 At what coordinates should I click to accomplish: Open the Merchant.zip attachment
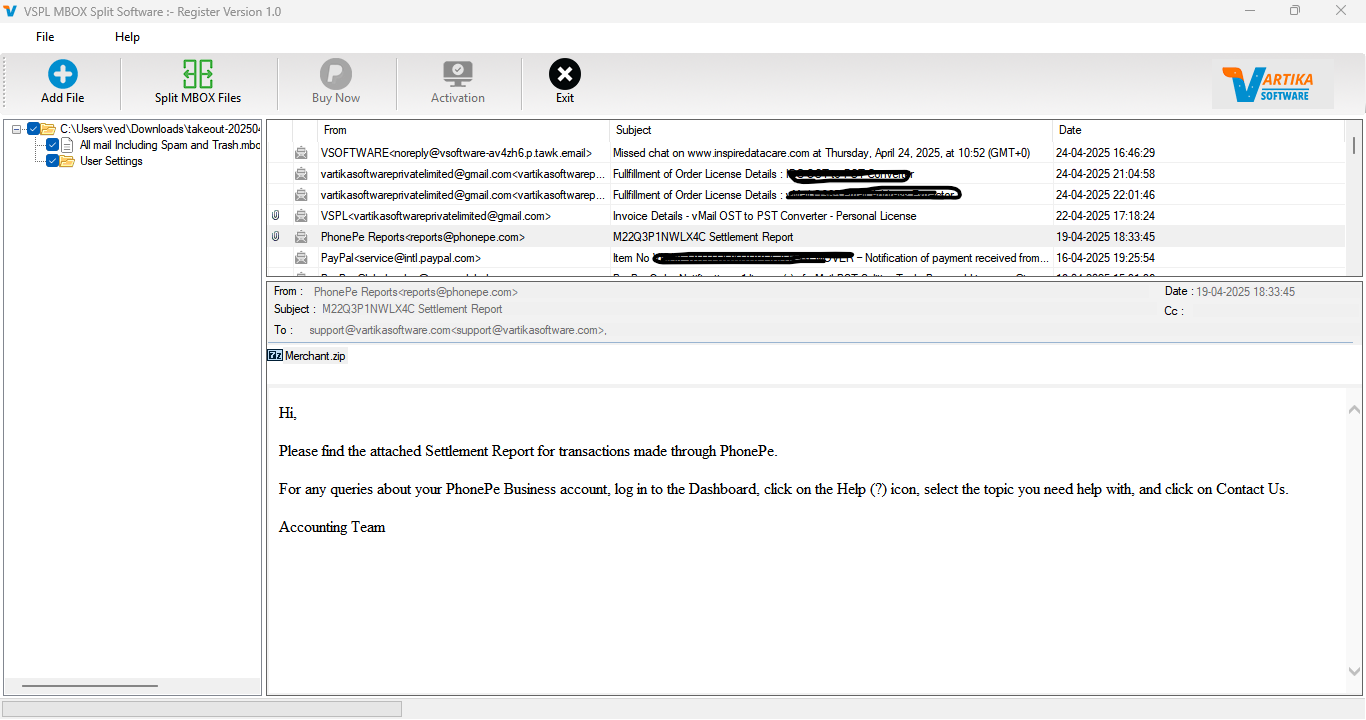point(307,356)
